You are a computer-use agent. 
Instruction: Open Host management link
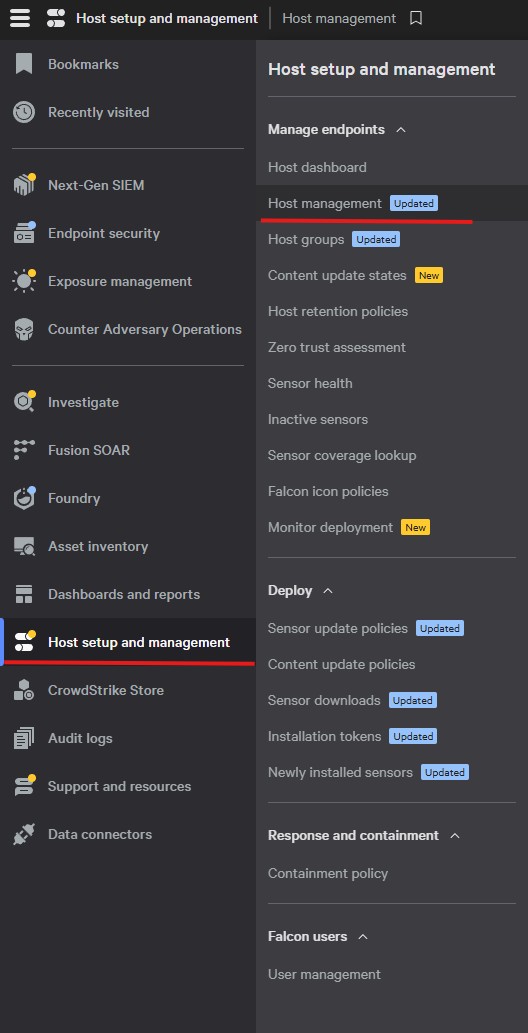(324, 204)
